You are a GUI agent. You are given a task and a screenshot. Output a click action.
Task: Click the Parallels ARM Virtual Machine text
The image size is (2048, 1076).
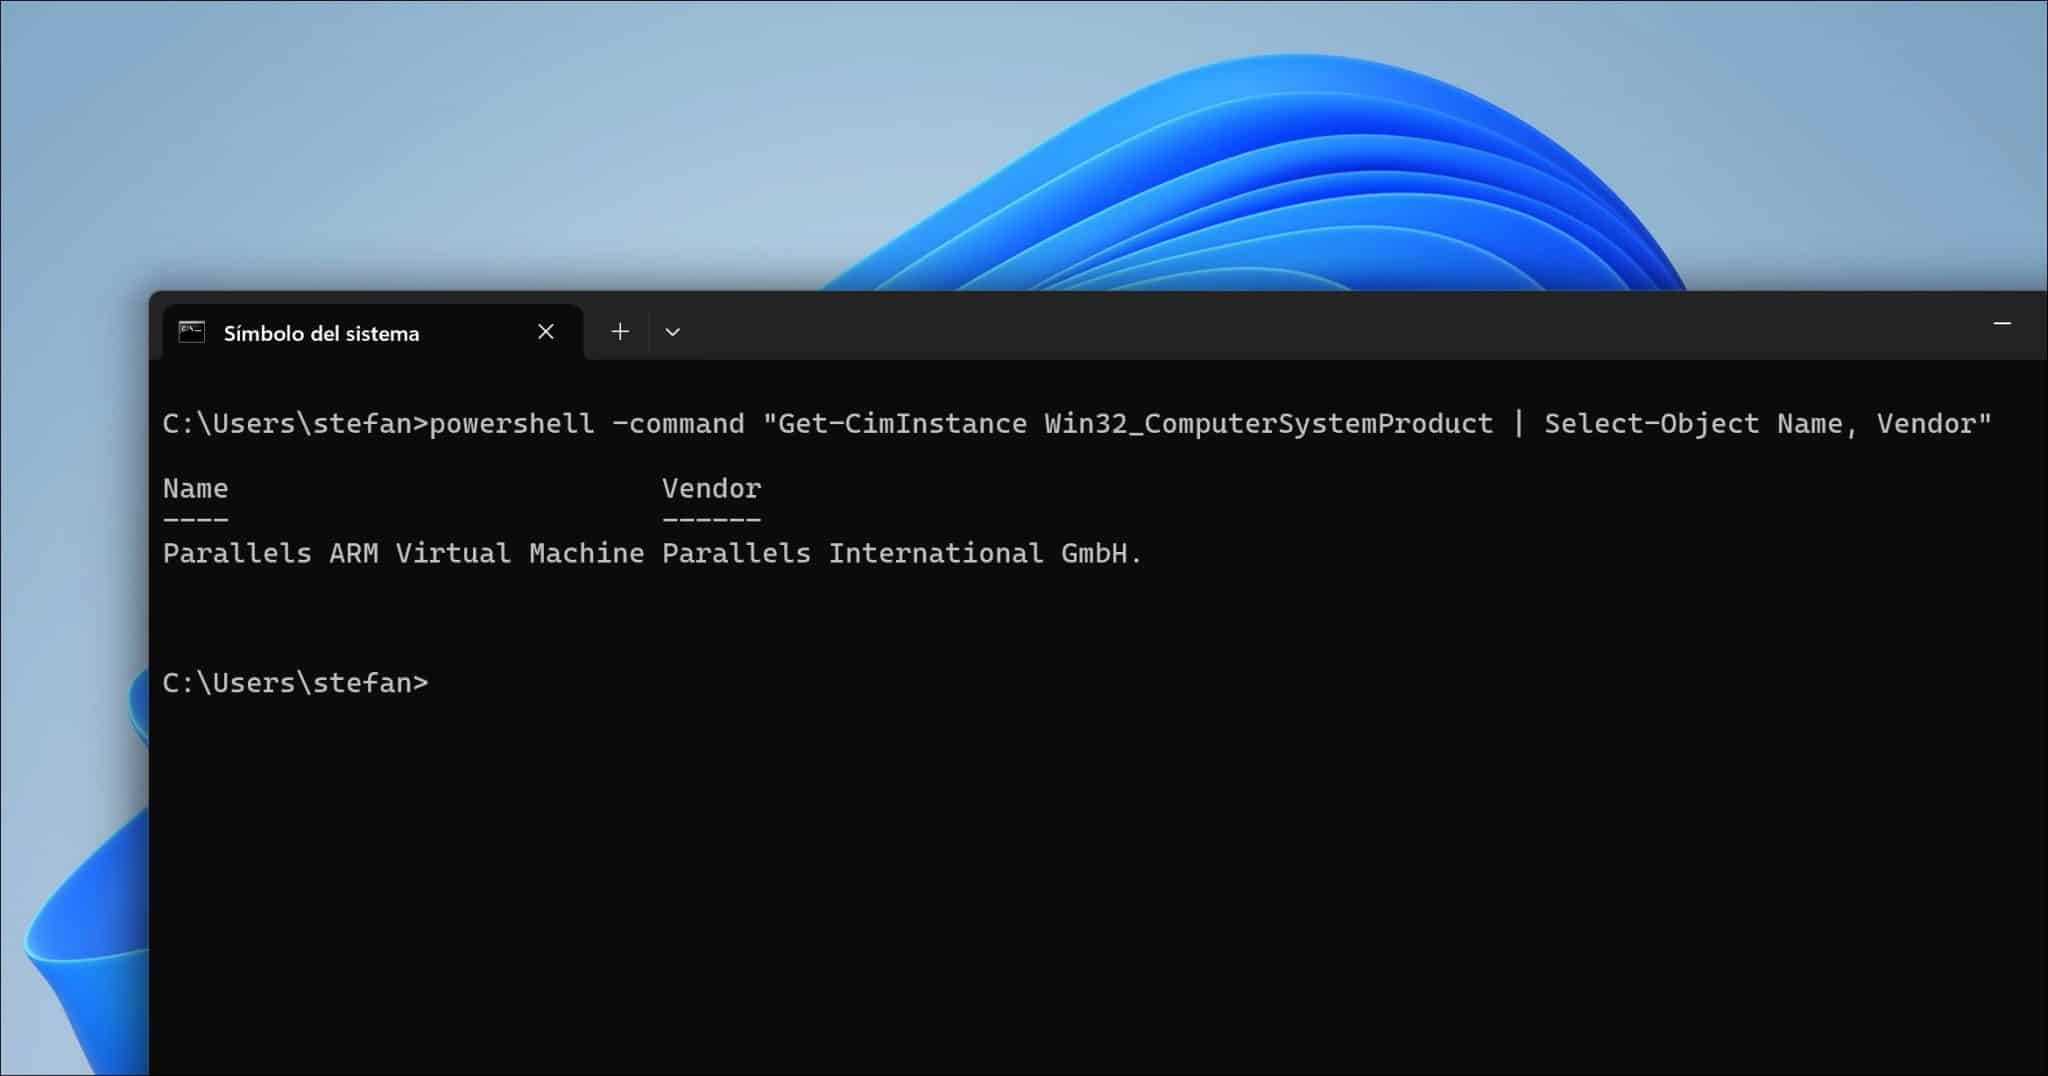pyautogui.click(x=404, y=553)
